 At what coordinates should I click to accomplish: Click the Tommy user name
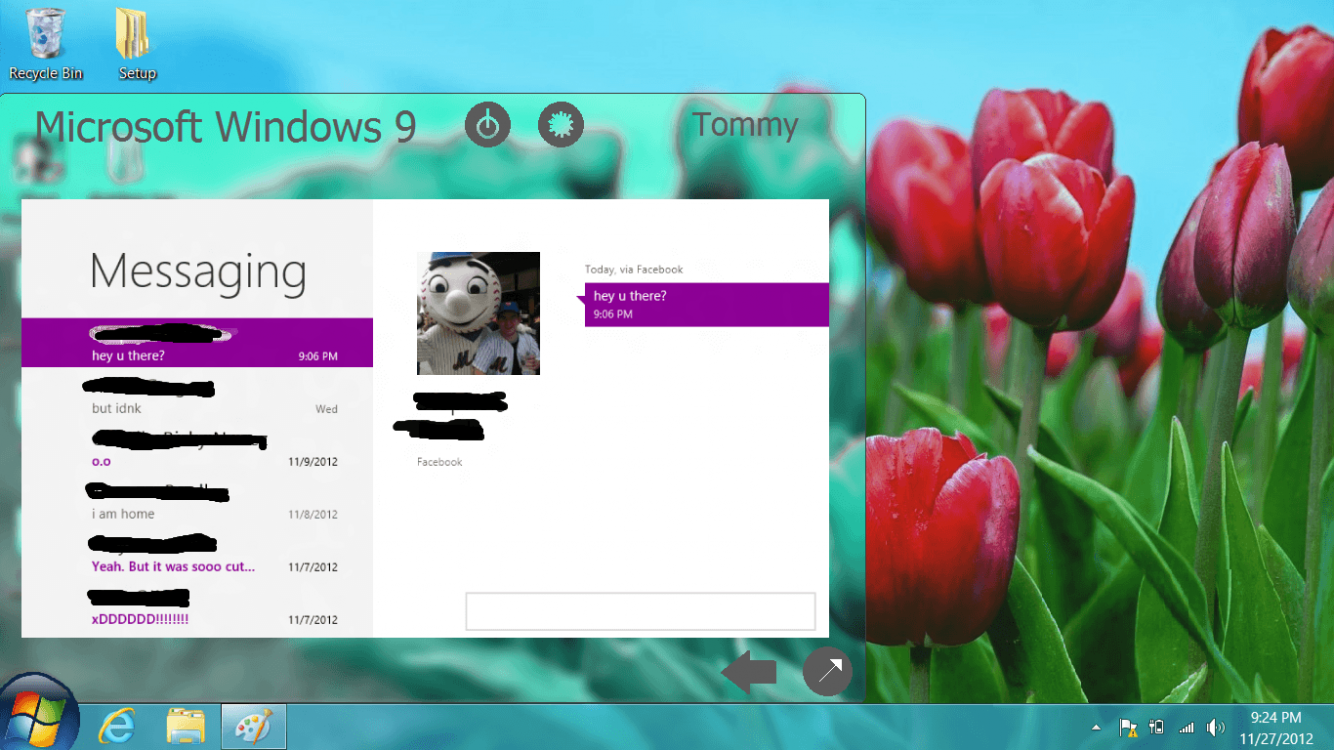(x=745, y=125)
